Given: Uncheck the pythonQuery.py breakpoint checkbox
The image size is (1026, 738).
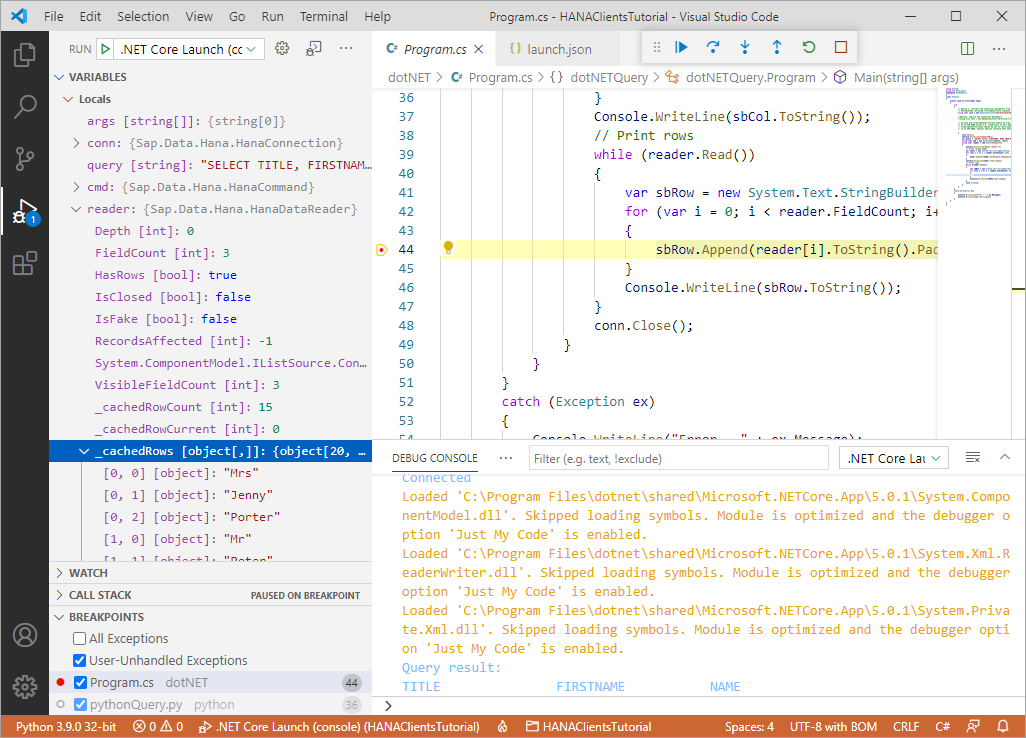Looking at the screenshot, I should point(80,705).
